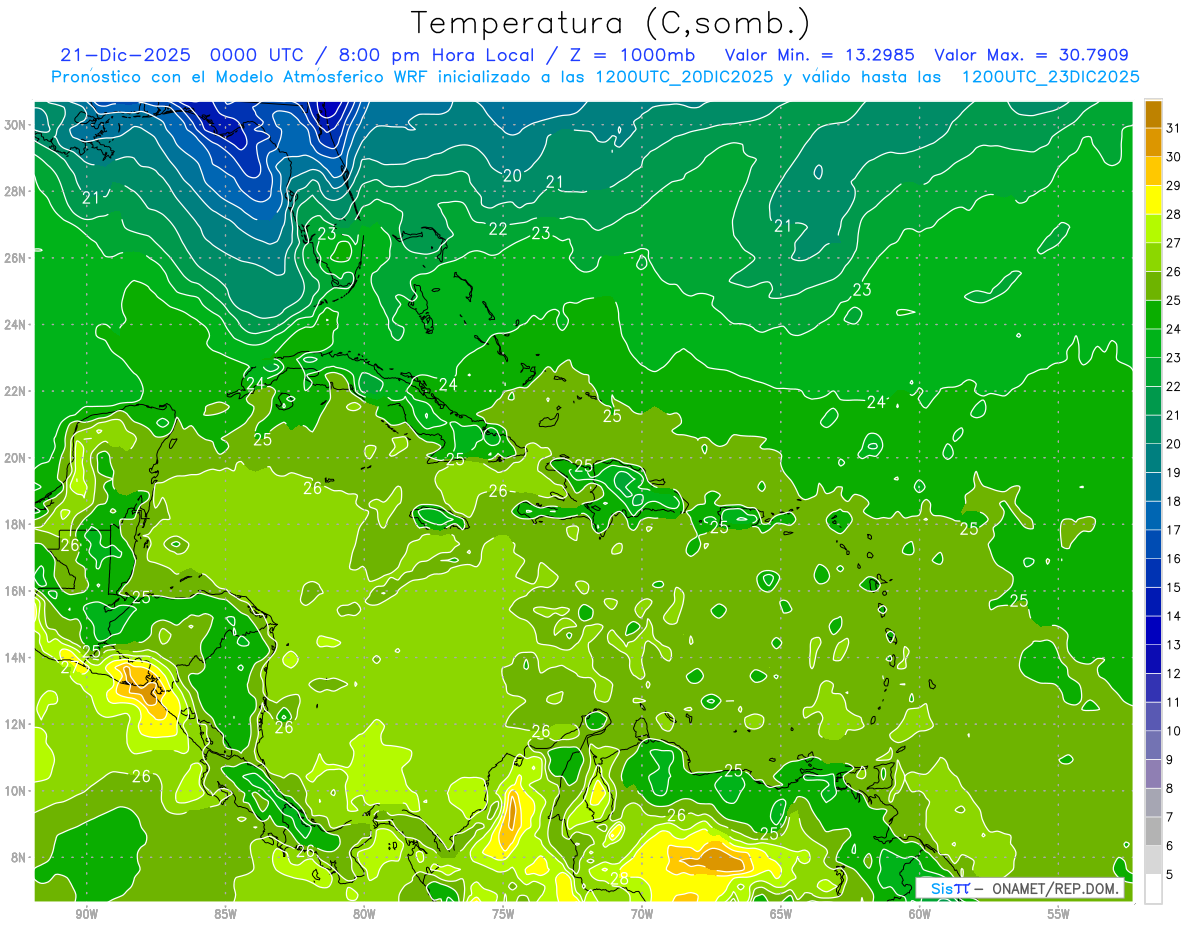Click the 80W longitude axis label
1200x927 pixels.
[364, 914]
